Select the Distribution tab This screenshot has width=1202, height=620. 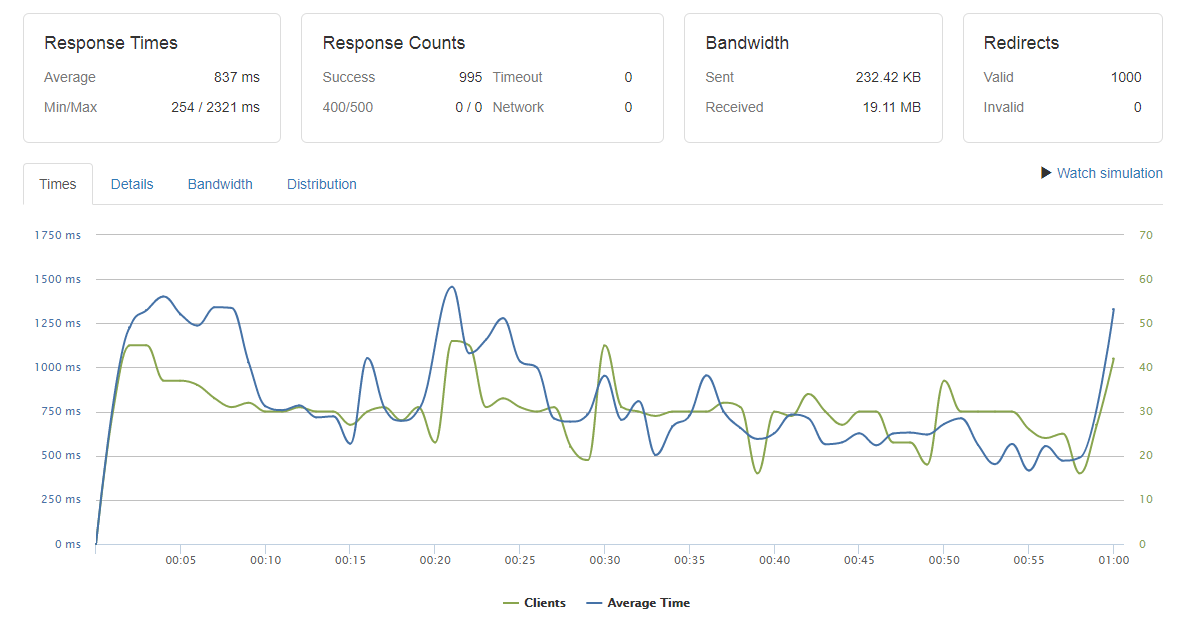321,184
